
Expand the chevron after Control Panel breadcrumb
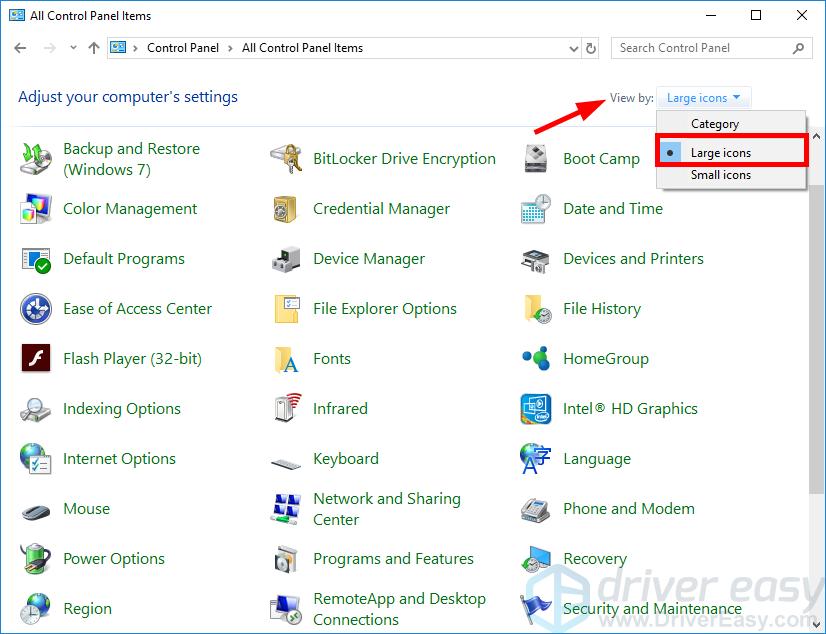[230, 48]
